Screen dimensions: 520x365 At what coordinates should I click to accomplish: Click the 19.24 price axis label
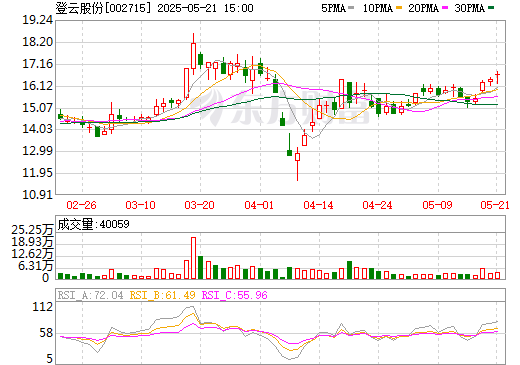tap(37, 20)
